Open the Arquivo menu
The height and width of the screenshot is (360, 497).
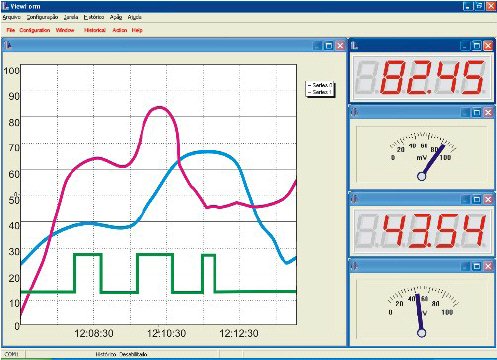click(11, 17)
